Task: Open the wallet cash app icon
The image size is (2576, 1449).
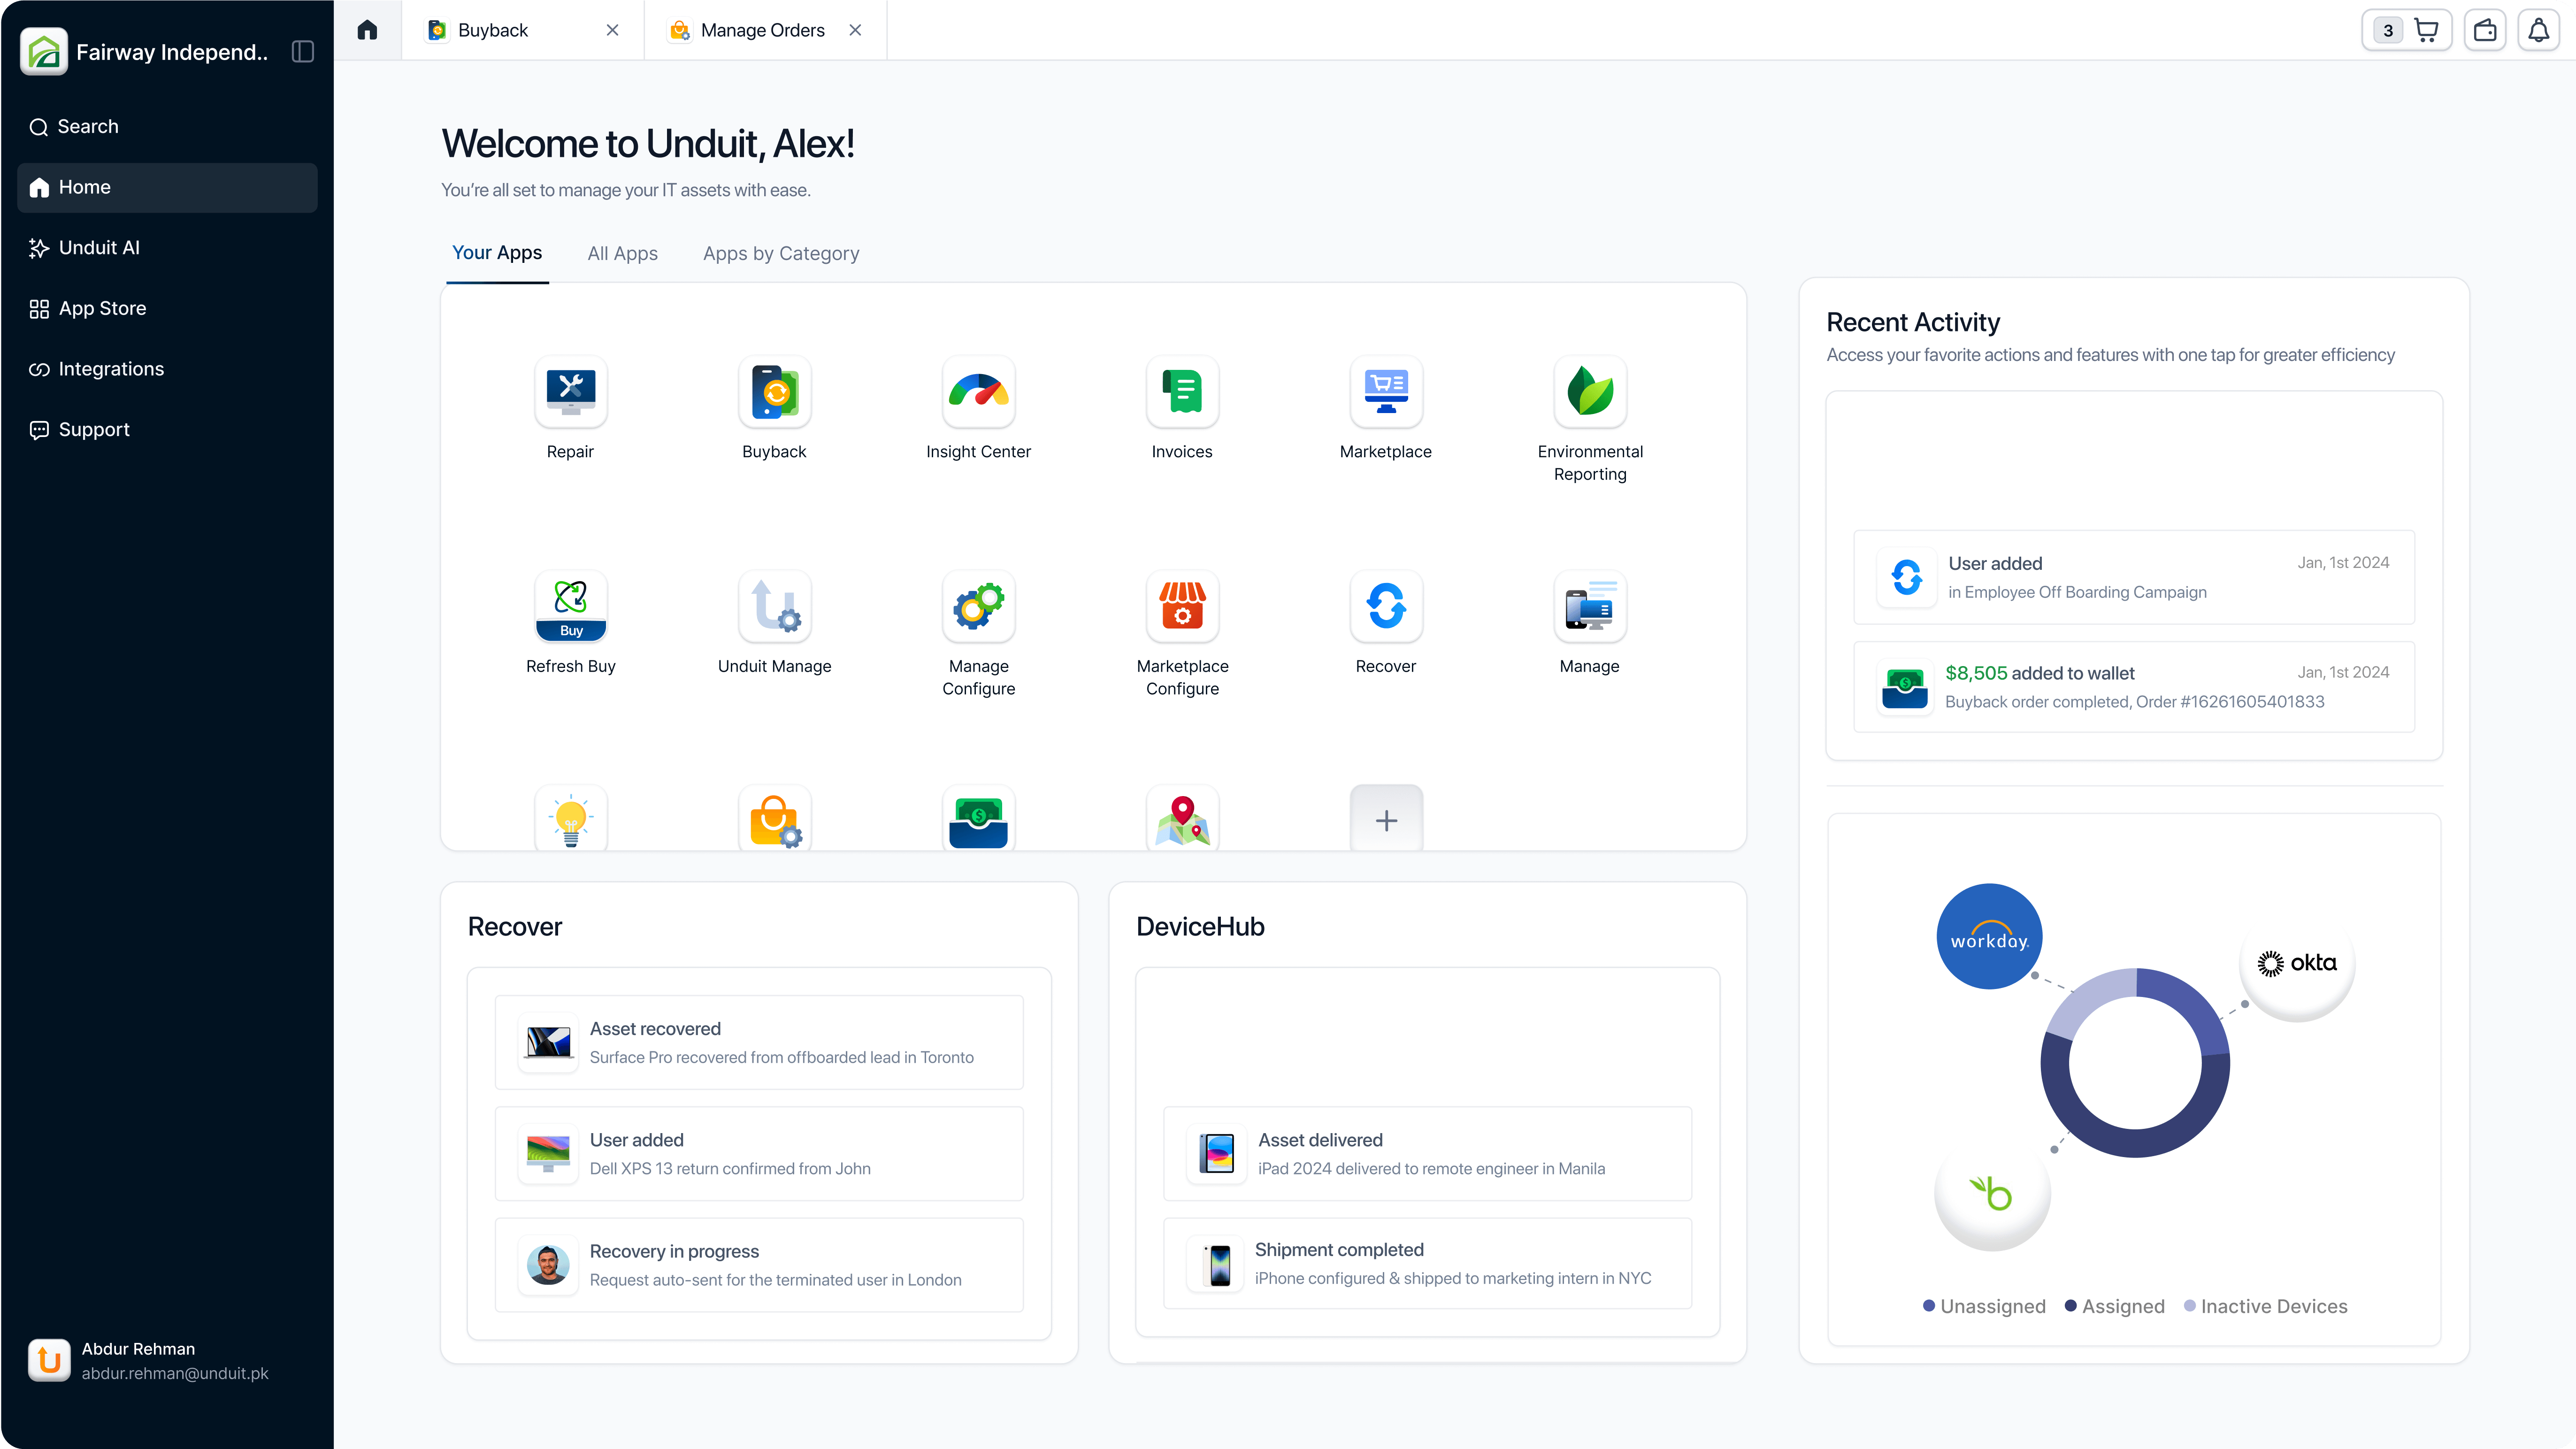Action: click(978, 819)
